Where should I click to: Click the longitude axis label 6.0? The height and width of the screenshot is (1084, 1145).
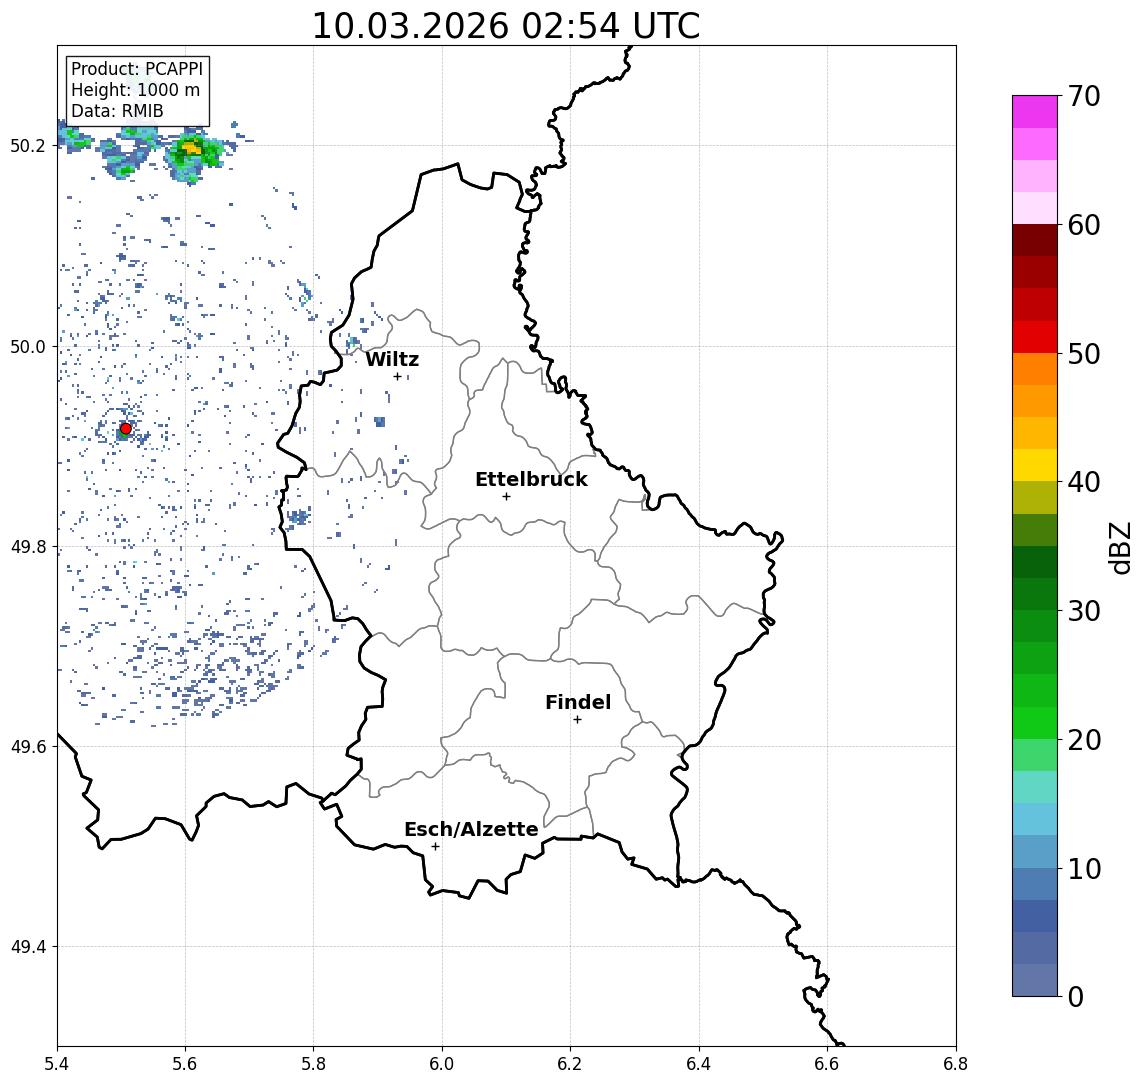coord(443,1064)
